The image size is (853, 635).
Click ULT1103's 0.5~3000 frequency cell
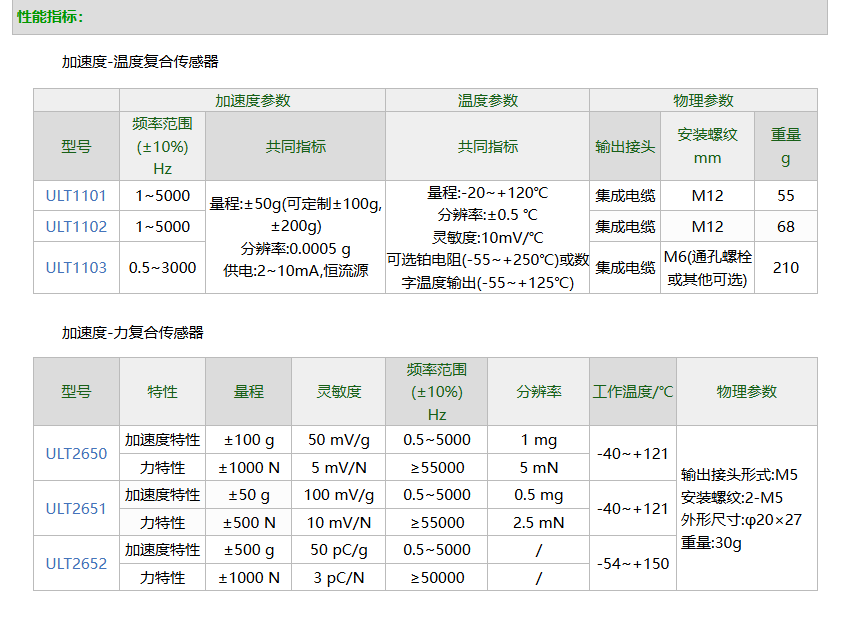click(162, 268)
